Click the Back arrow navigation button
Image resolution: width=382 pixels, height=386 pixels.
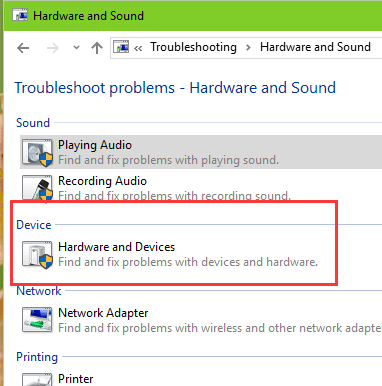(23, 48)
